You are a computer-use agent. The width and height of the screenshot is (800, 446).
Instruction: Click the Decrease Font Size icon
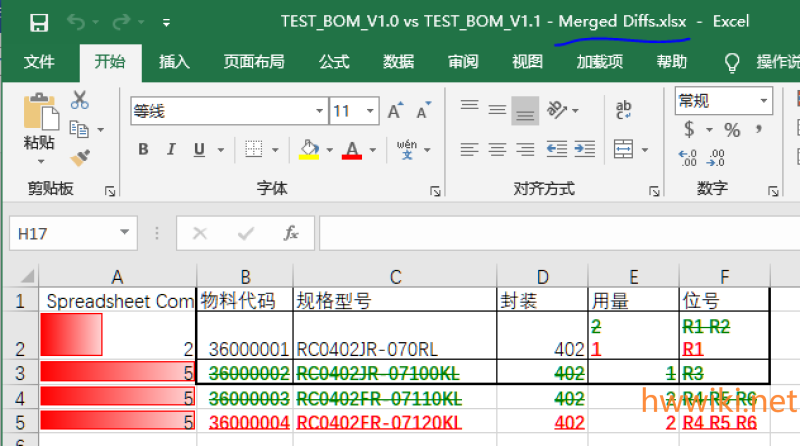(x=423, y=110)
